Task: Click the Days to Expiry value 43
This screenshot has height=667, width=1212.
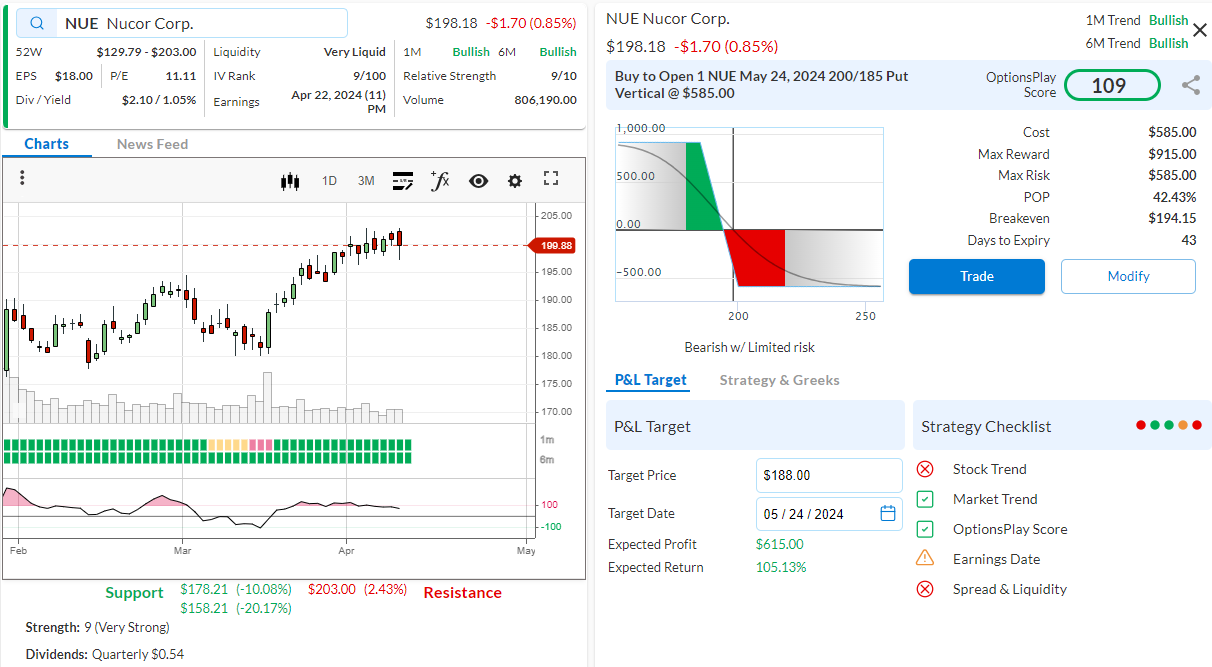Action: [x=1188, y=240]
